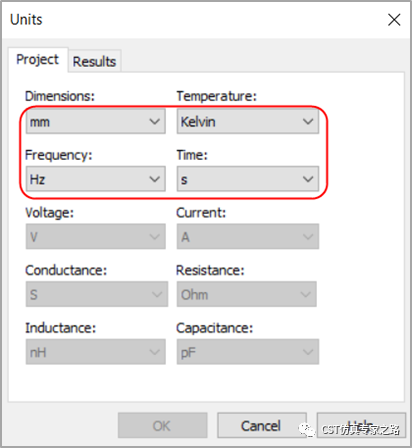Screen dimensions: 412x448
Task: Open the Frequency Hz dropdown
Action: tap(96, 179)
